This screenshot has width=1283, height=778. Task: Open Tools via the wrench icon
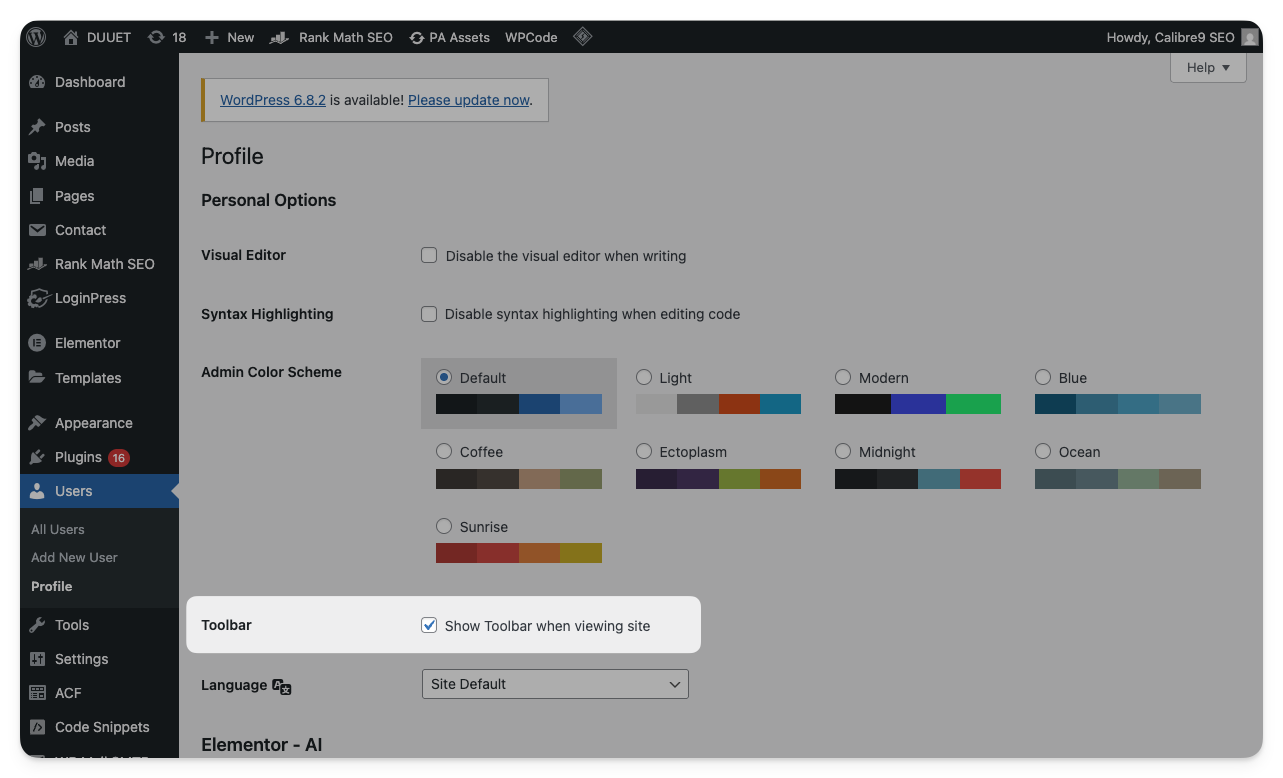(37, 625)
